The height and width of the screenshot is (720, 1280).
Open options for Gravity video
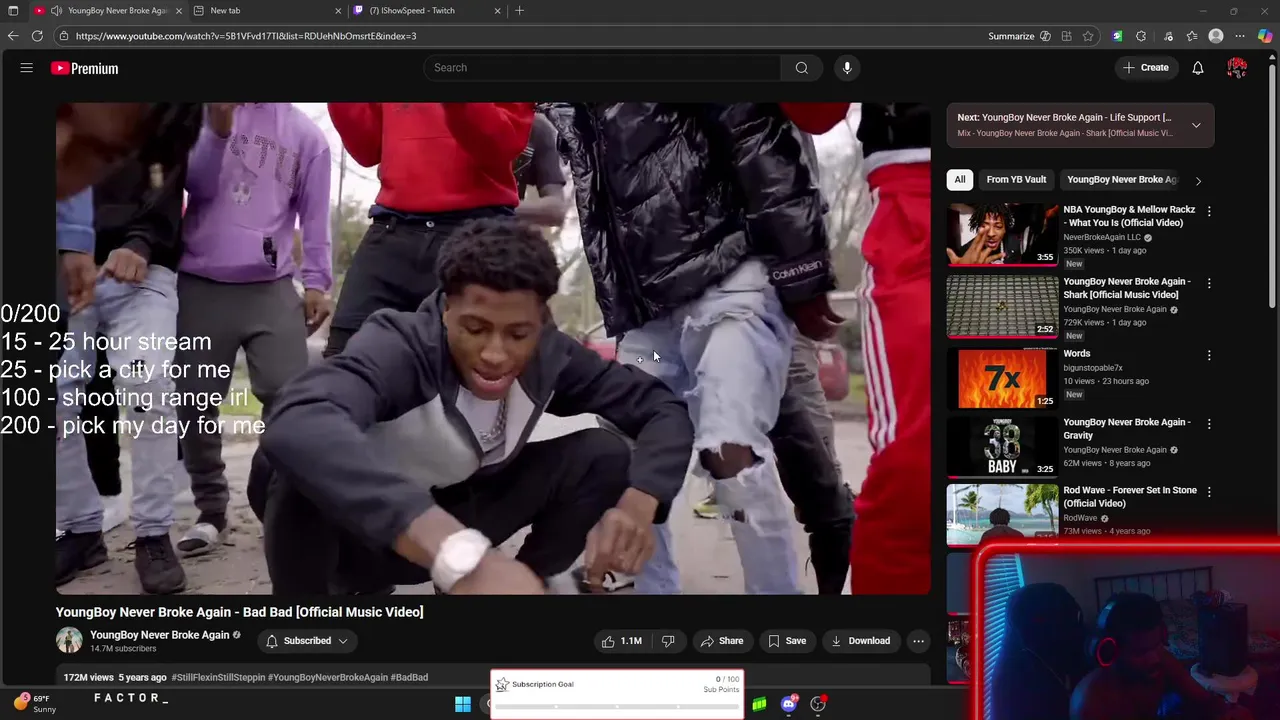point(1209,424)
